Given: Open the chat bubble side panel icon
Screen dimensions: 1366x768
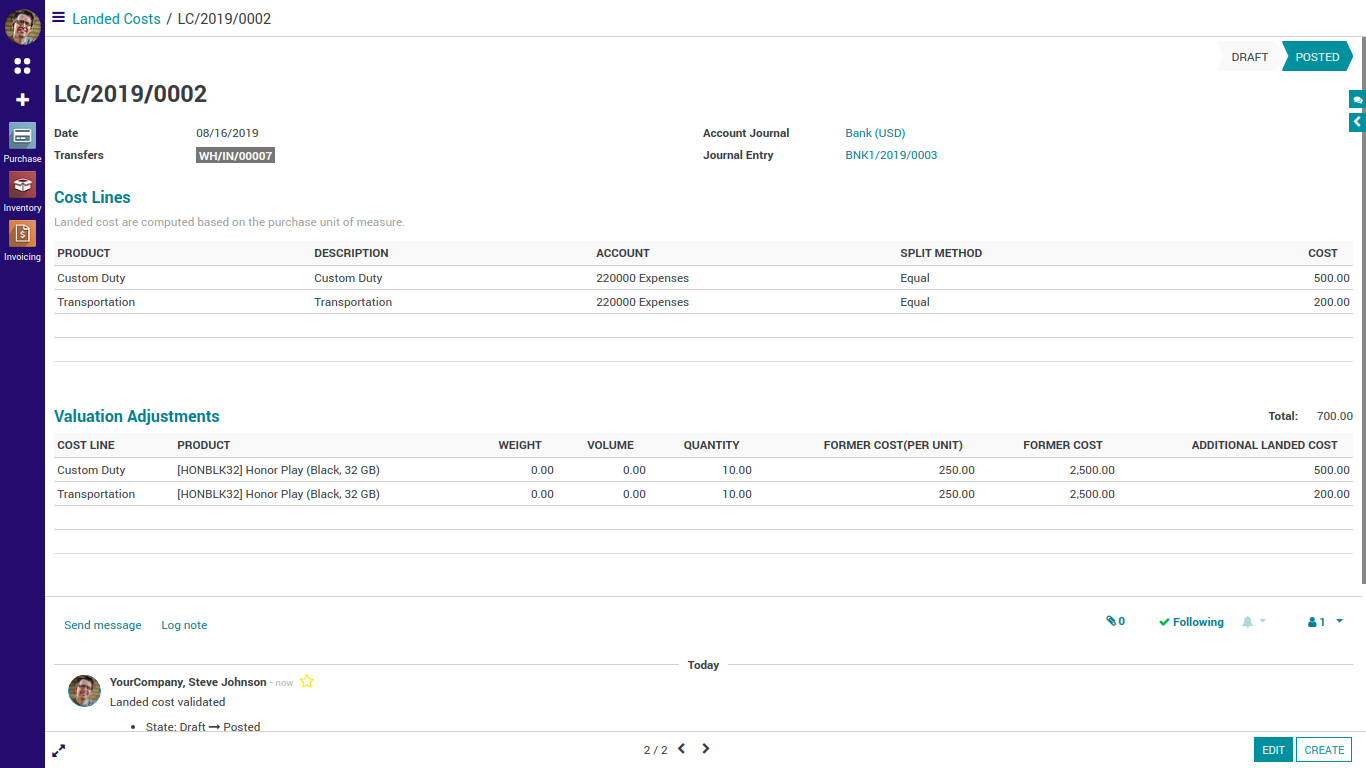Looking at the screenshot, I should coord(1357,100).
